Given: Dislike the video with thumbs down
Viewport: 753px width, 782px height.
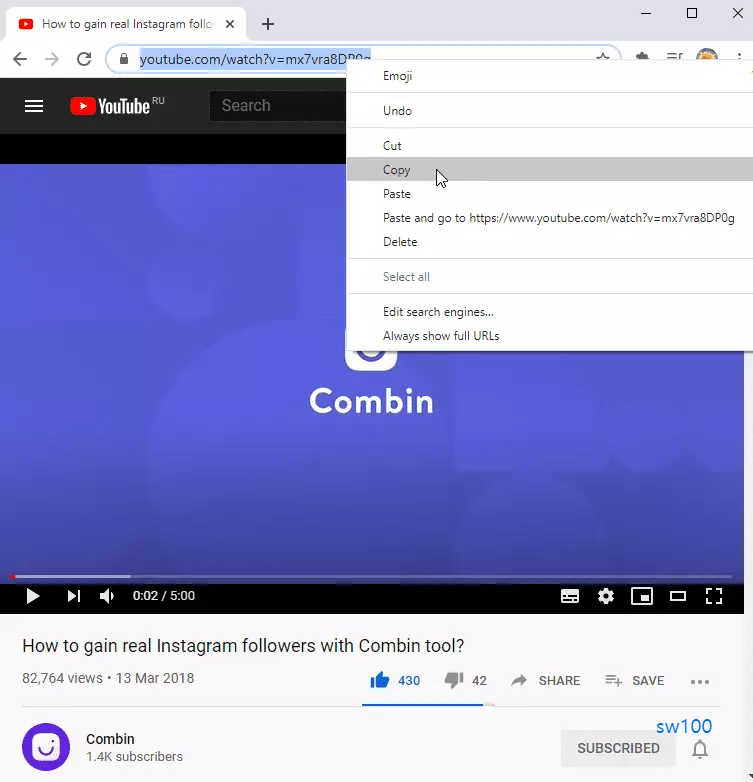Looking at the screenshot, I should pos(454,680).
